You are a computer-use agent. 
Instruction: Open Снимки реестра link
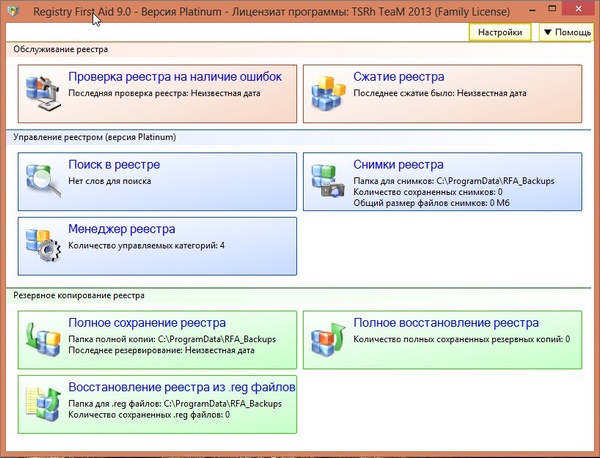coord(398,165)
